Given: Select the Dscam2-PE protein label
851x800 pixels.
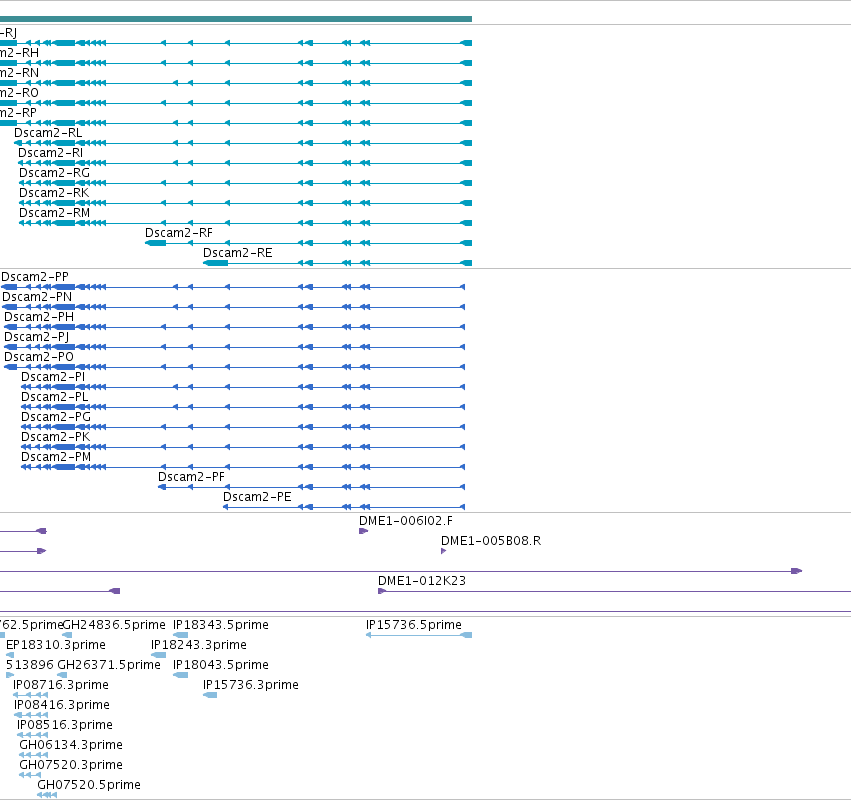Looking at the screenshot, I should (257, 498).
